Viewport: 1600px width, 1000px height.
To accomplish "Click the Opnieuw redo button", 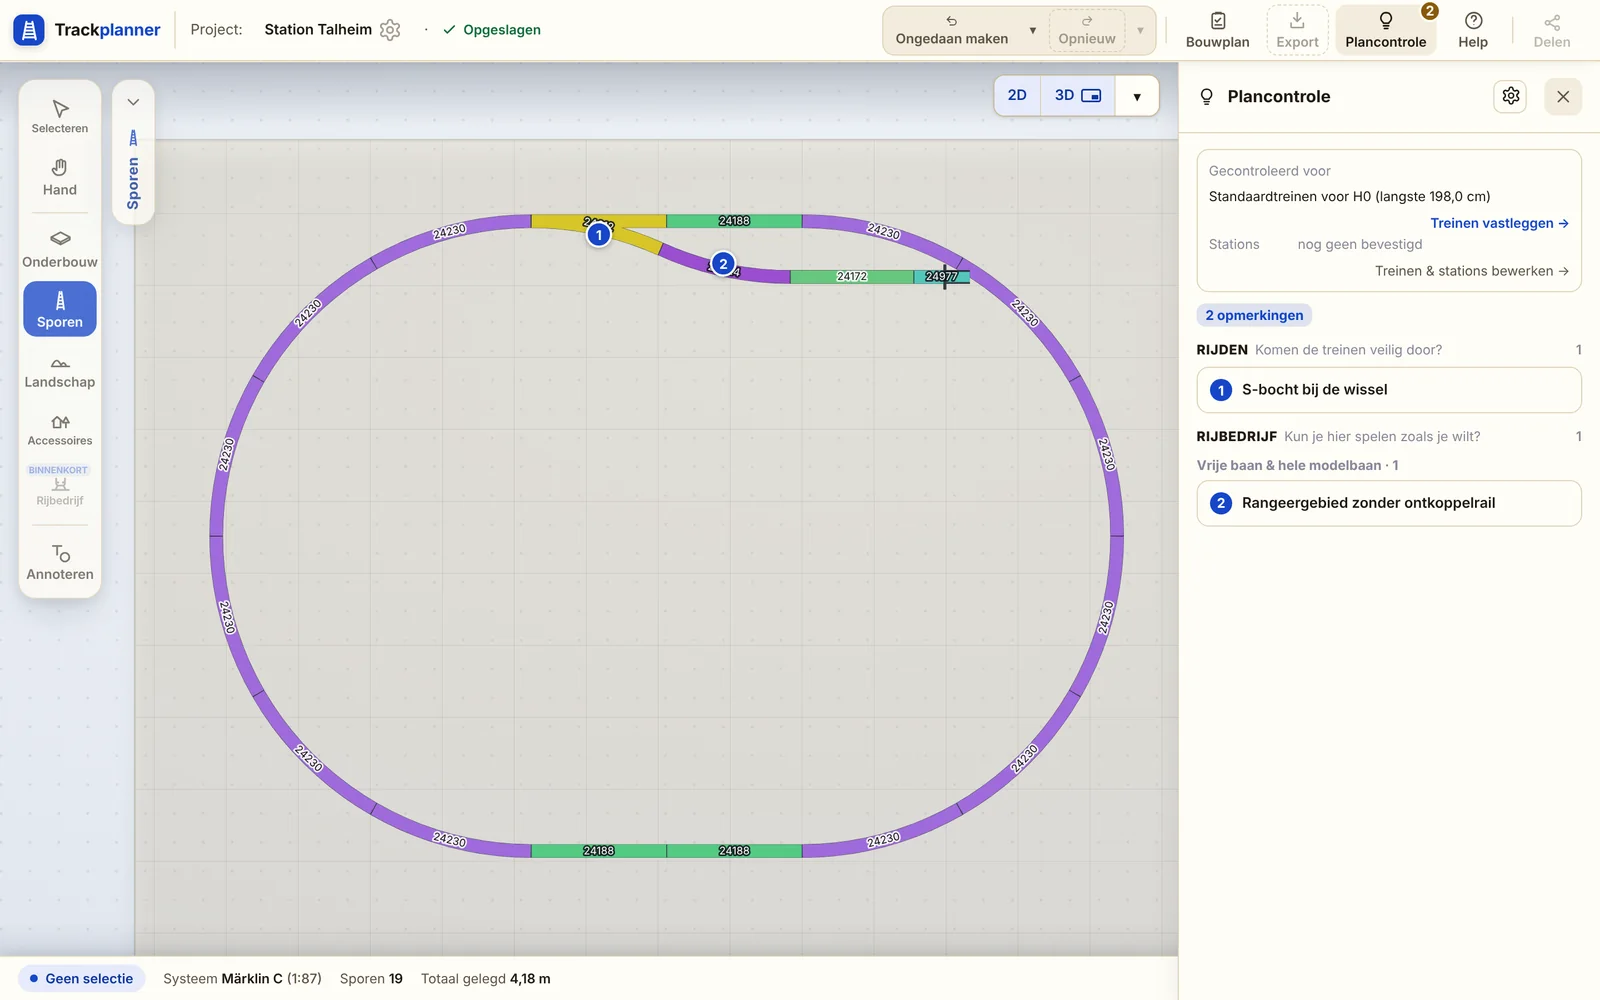I will (1087, 30).
